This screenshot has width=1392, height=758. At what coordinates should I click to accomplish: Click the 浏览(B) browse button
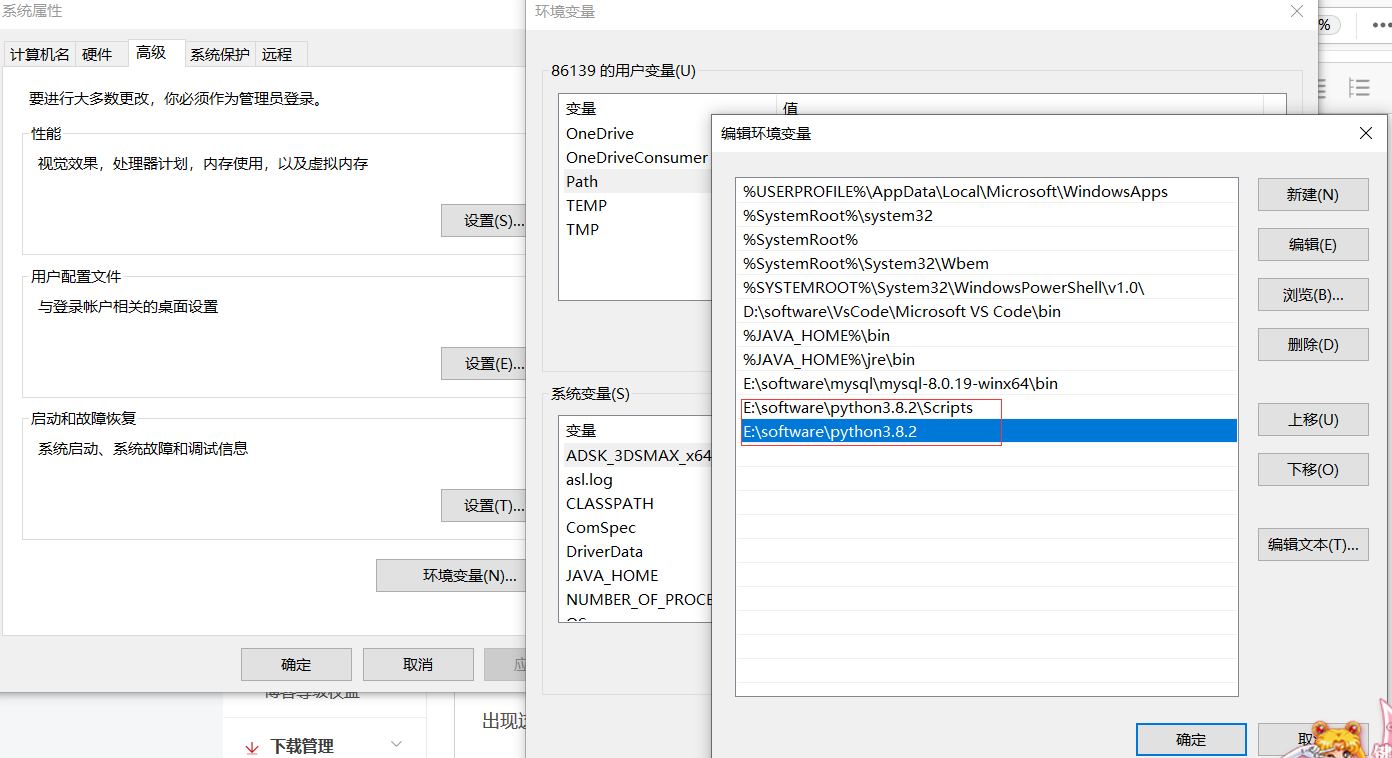pos(1312,294)
